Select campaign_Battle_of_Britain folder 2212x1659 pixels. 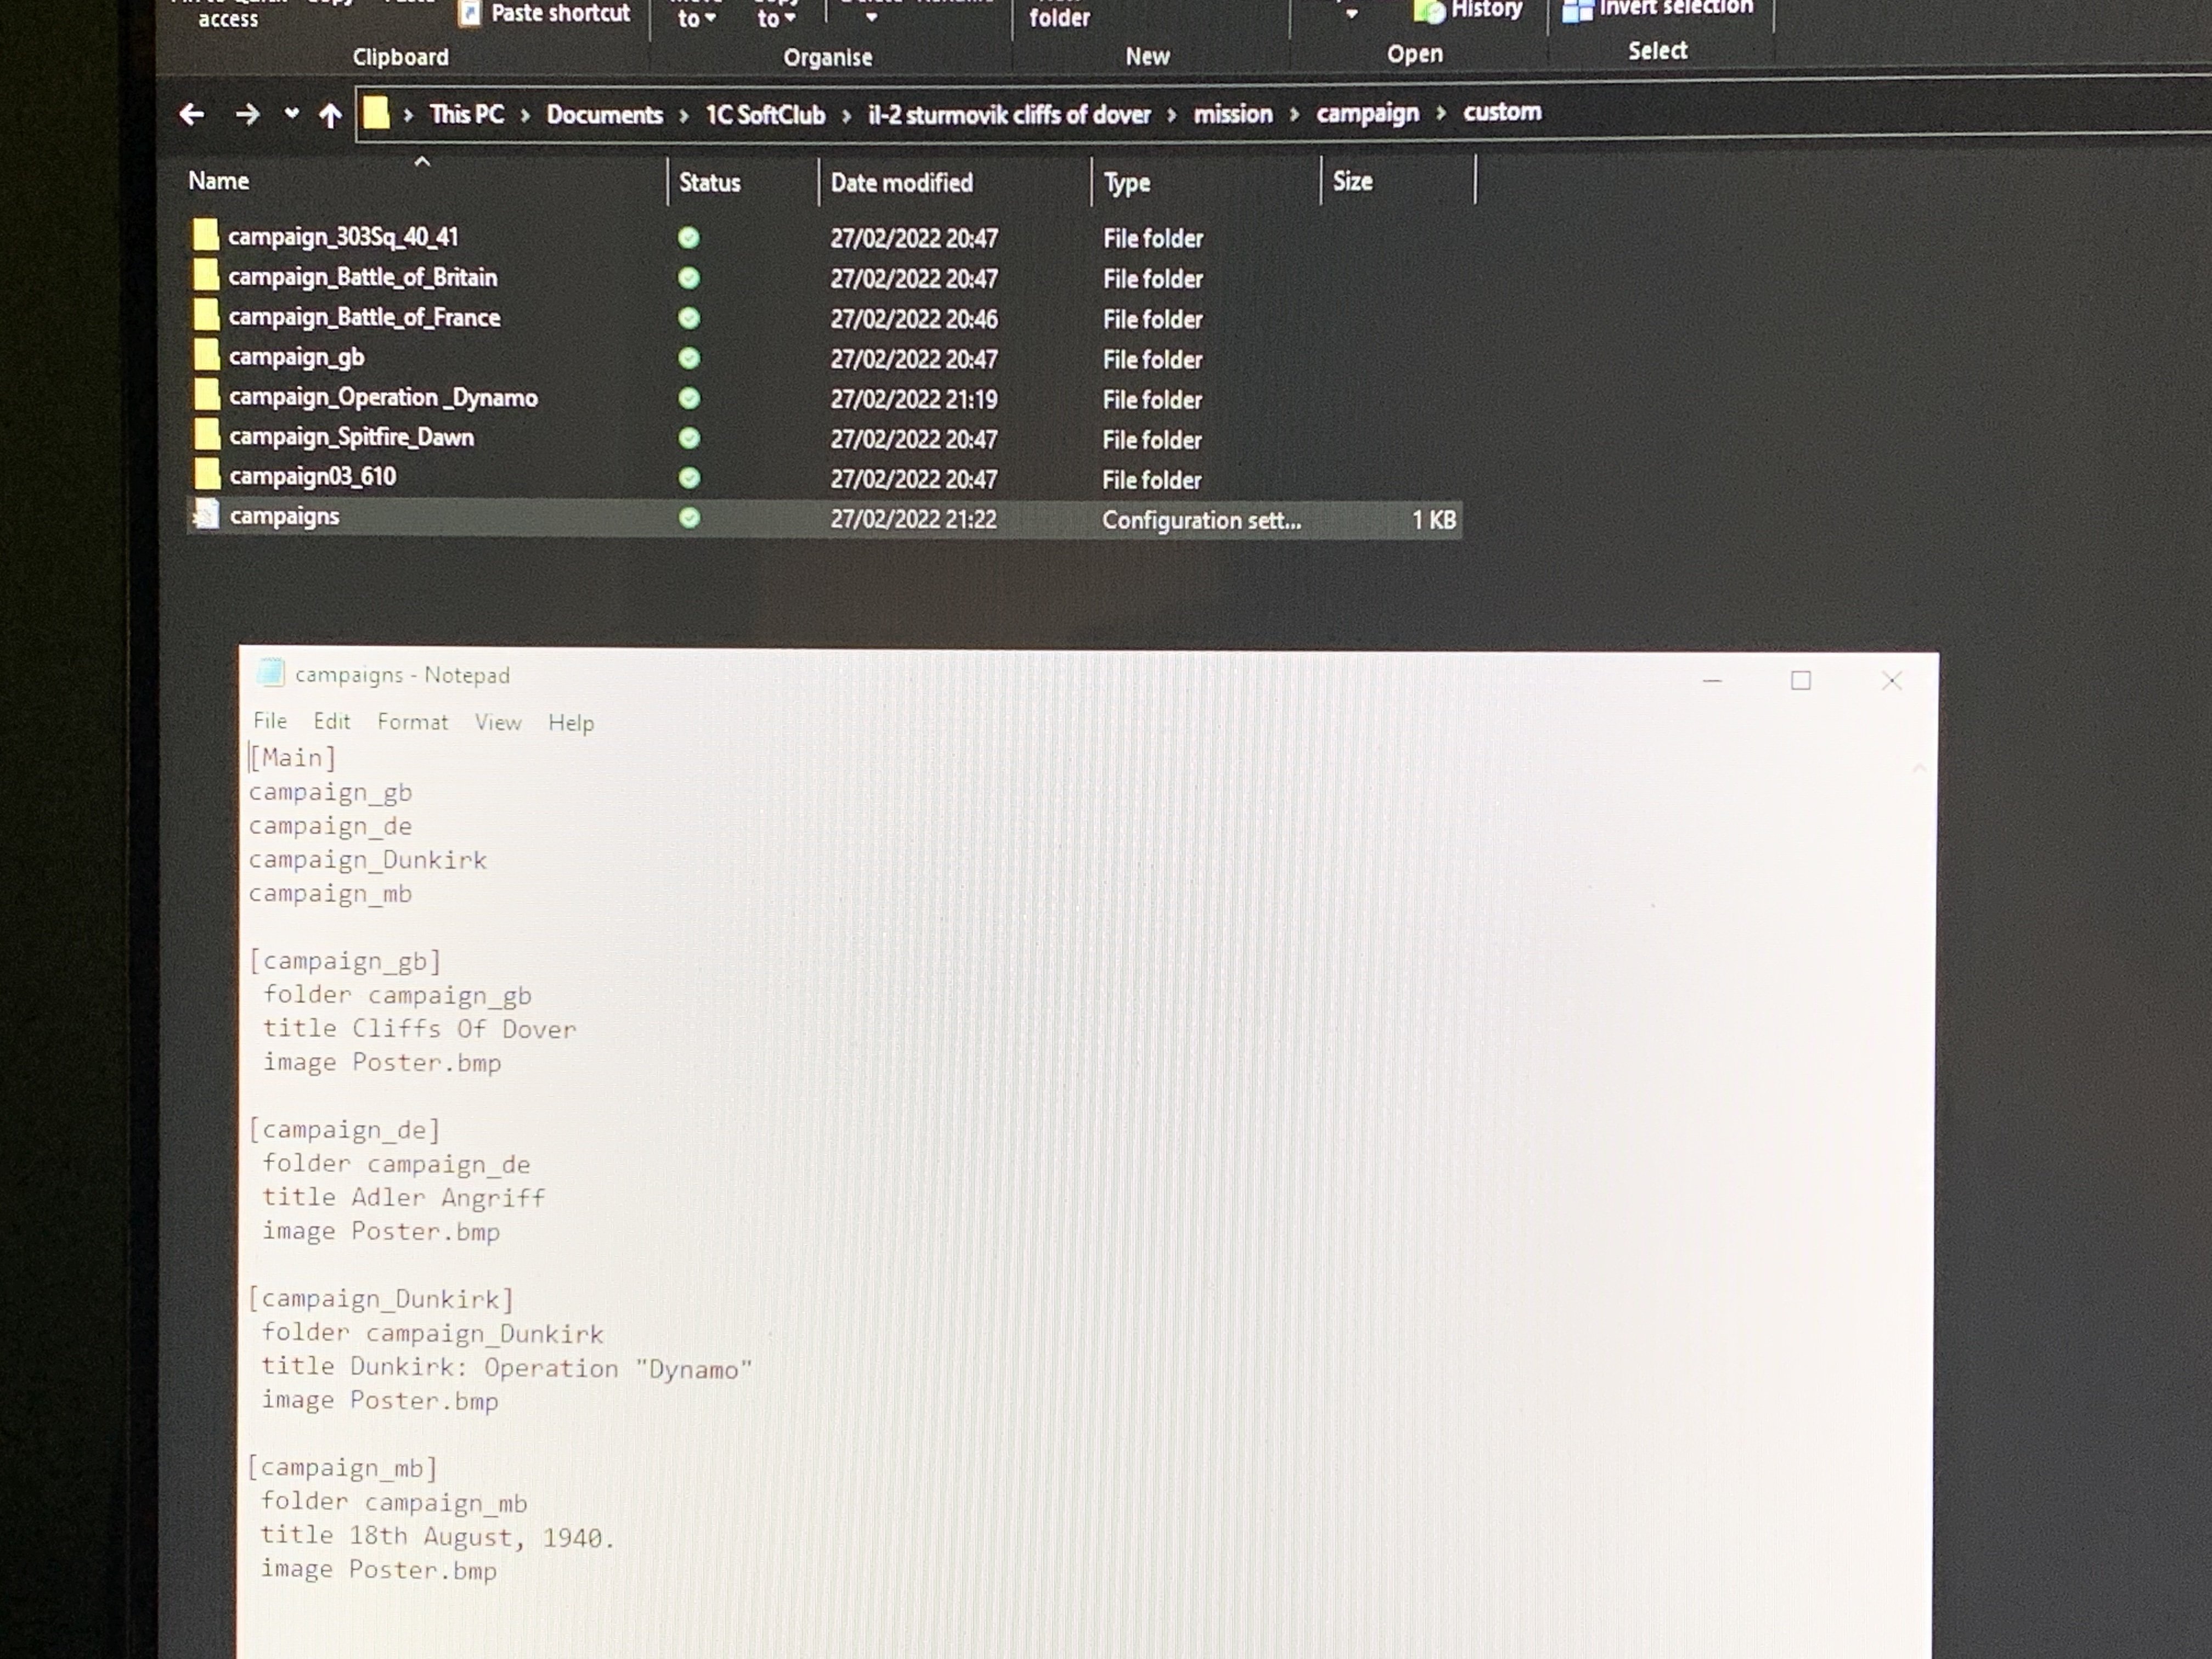(362, 277)
